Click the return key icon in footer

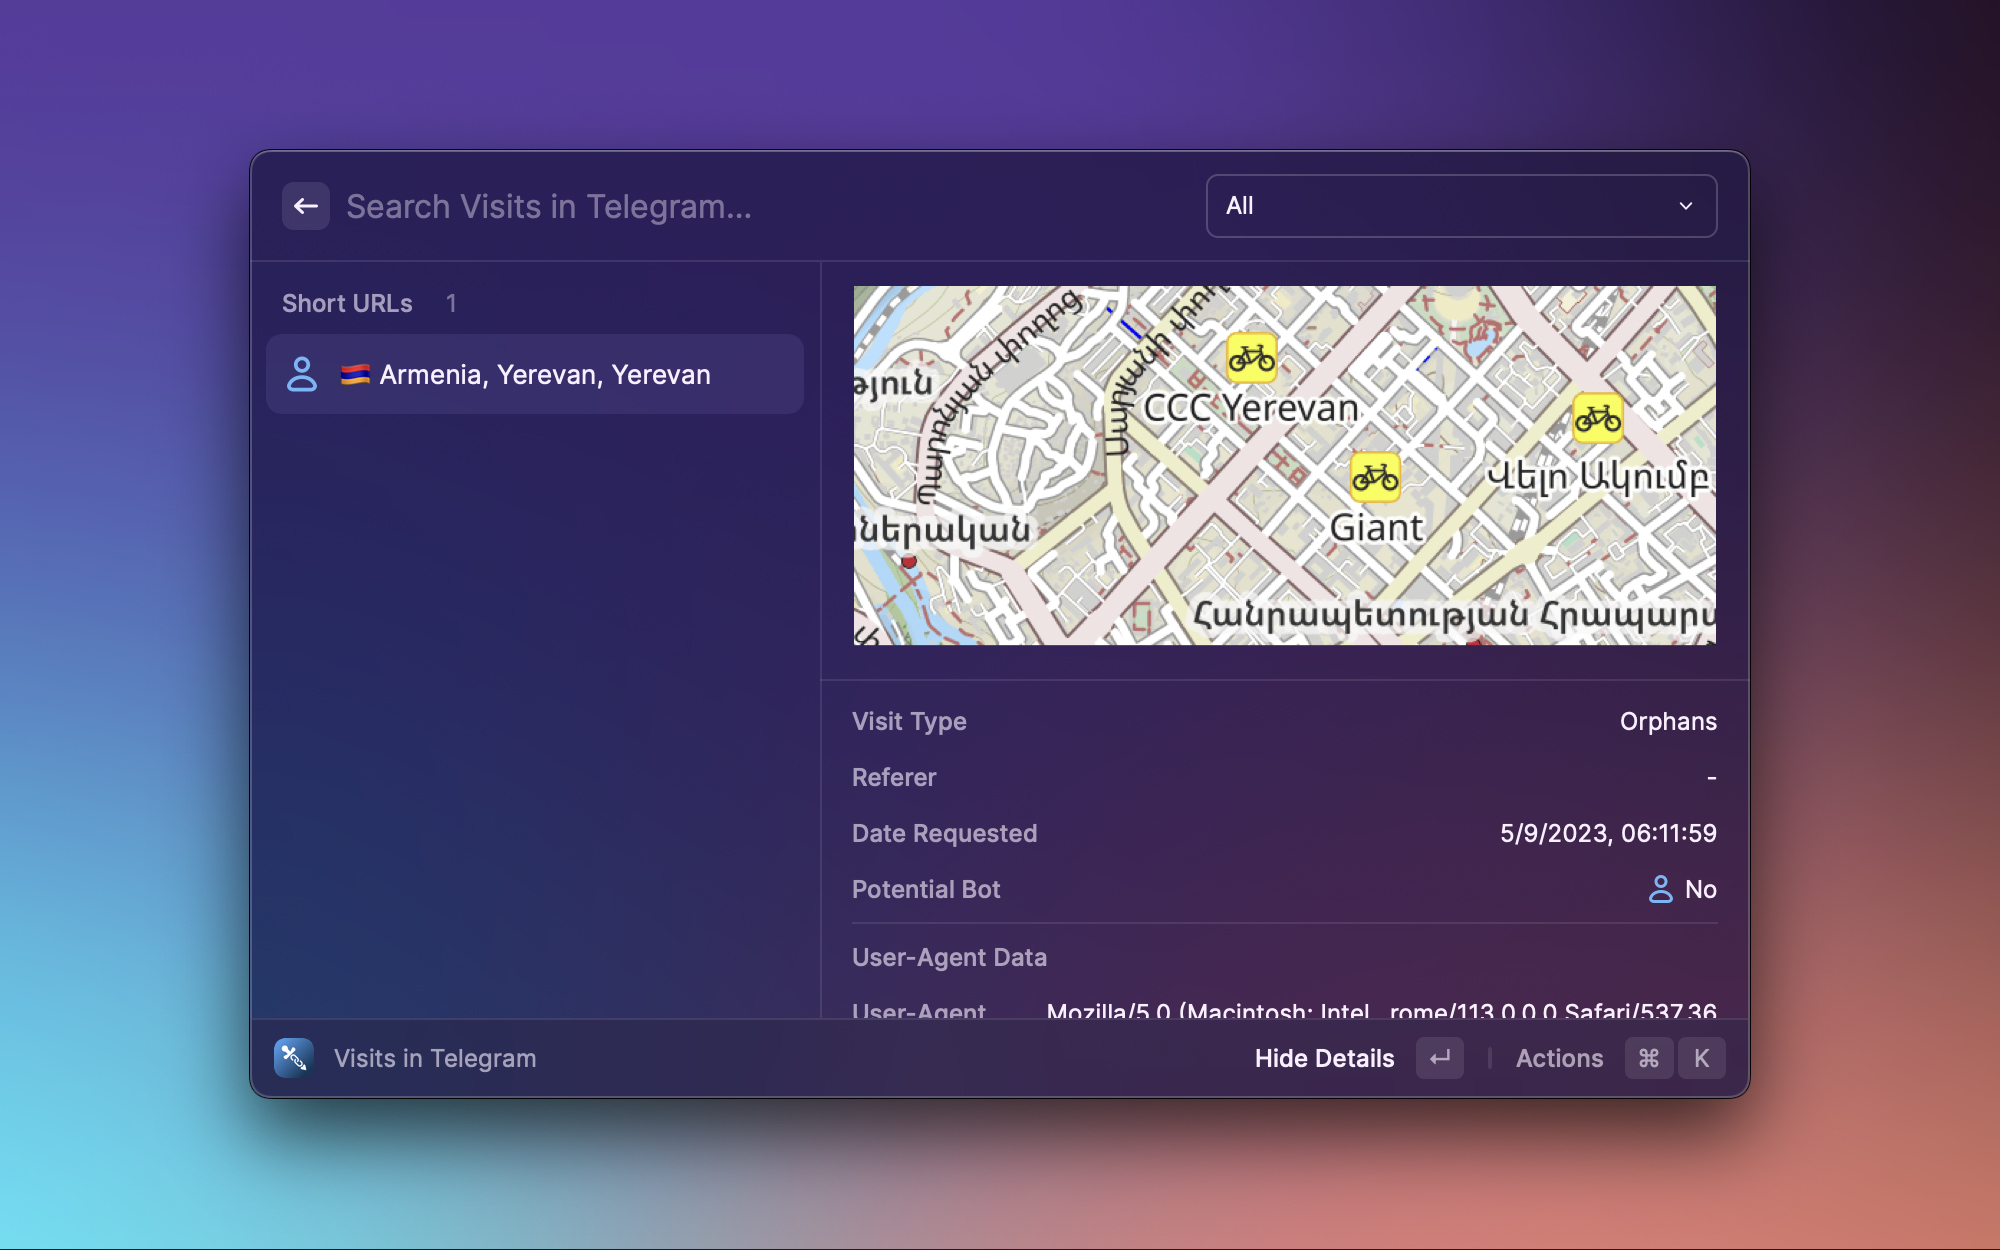[x=1439, y=1058]
